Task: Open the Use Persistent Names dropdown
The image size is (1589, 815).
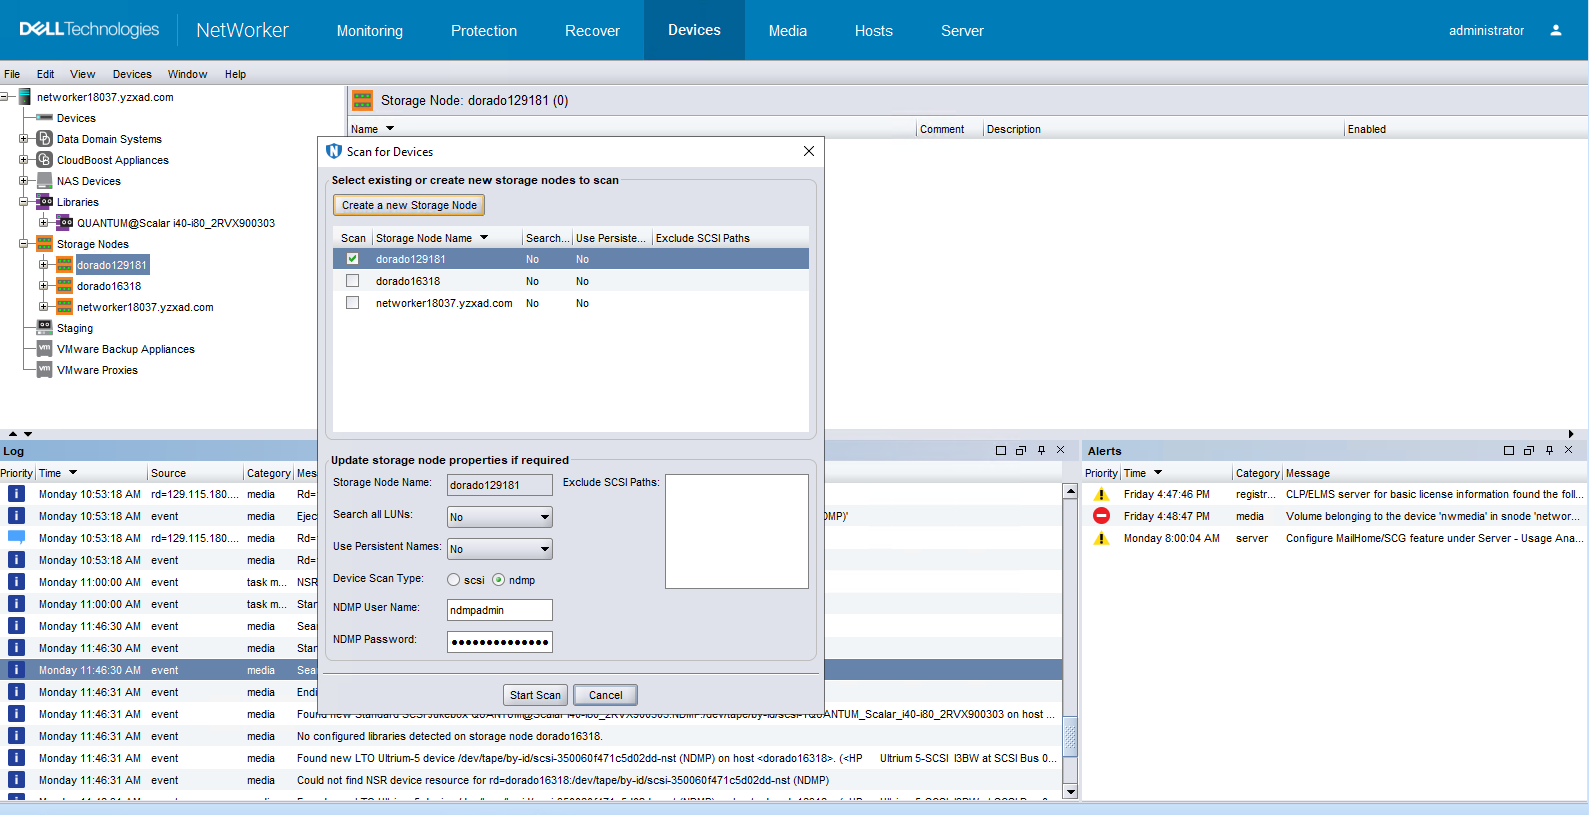Action: tap(499, 549)
